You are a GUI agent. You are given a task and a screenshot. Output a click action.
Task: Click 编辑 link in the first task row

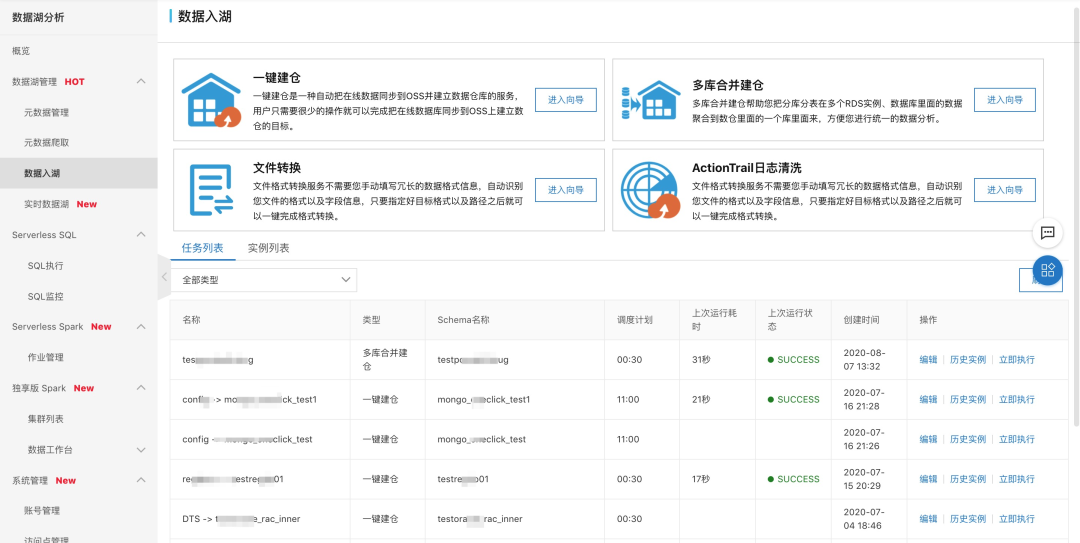[928, 360]
